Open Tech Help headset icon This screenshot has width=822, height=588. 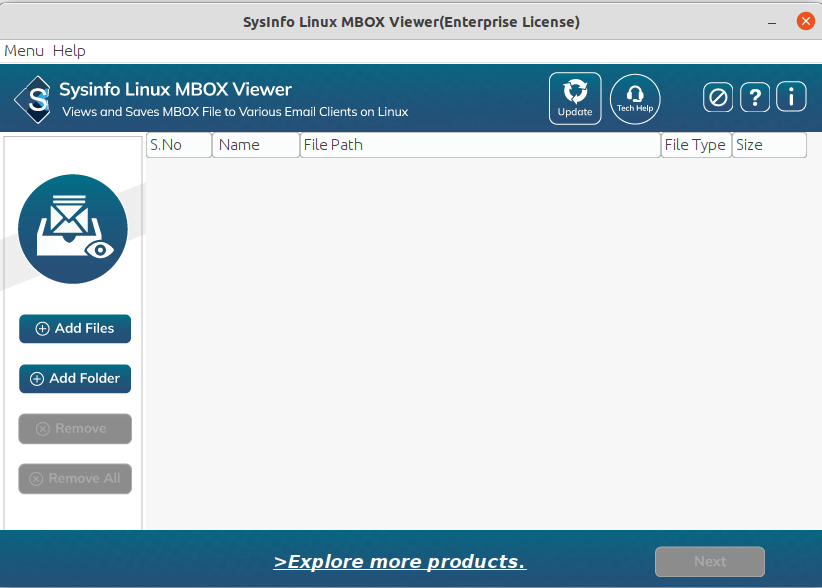coord(635,99)
